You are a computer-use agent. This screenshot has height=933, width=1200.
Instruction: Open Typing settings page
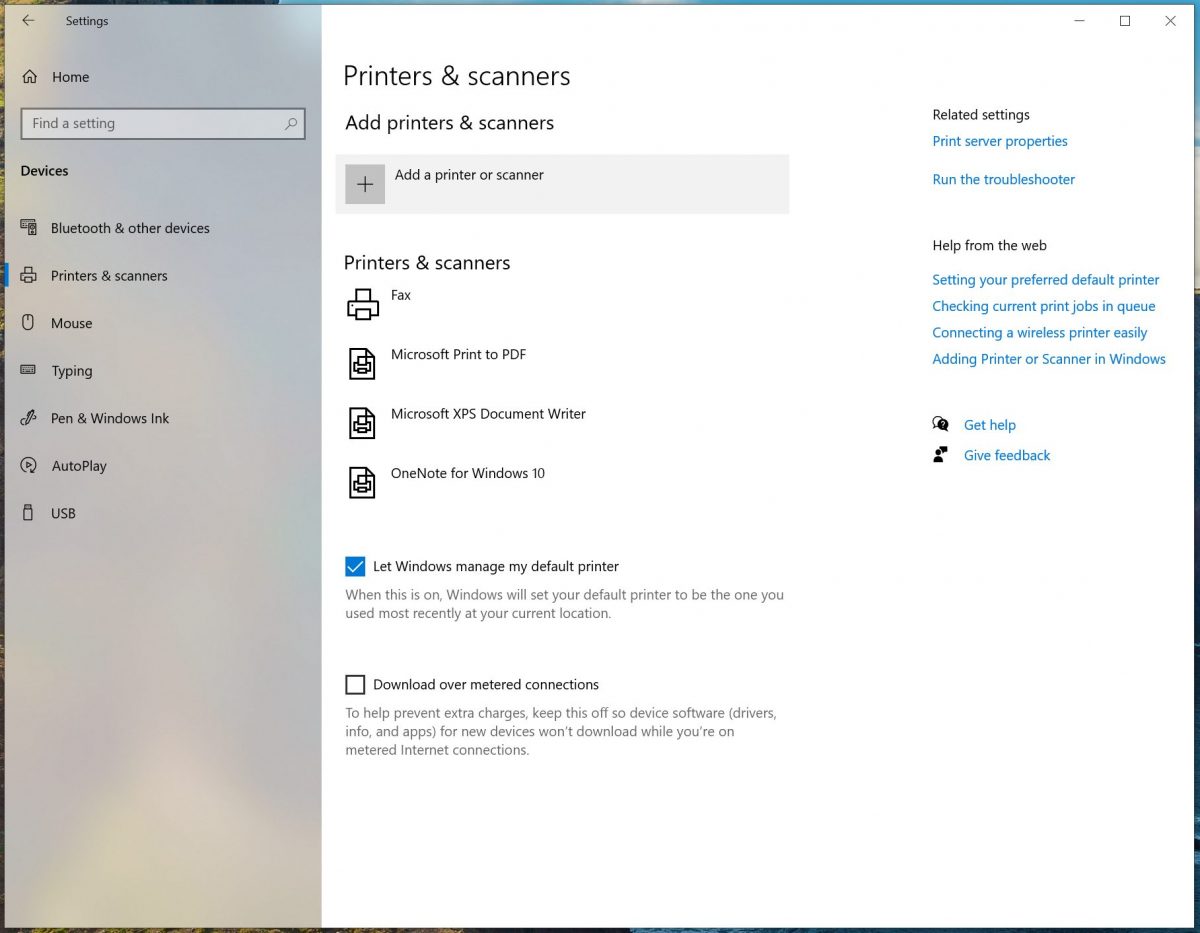tap(71, 371)
